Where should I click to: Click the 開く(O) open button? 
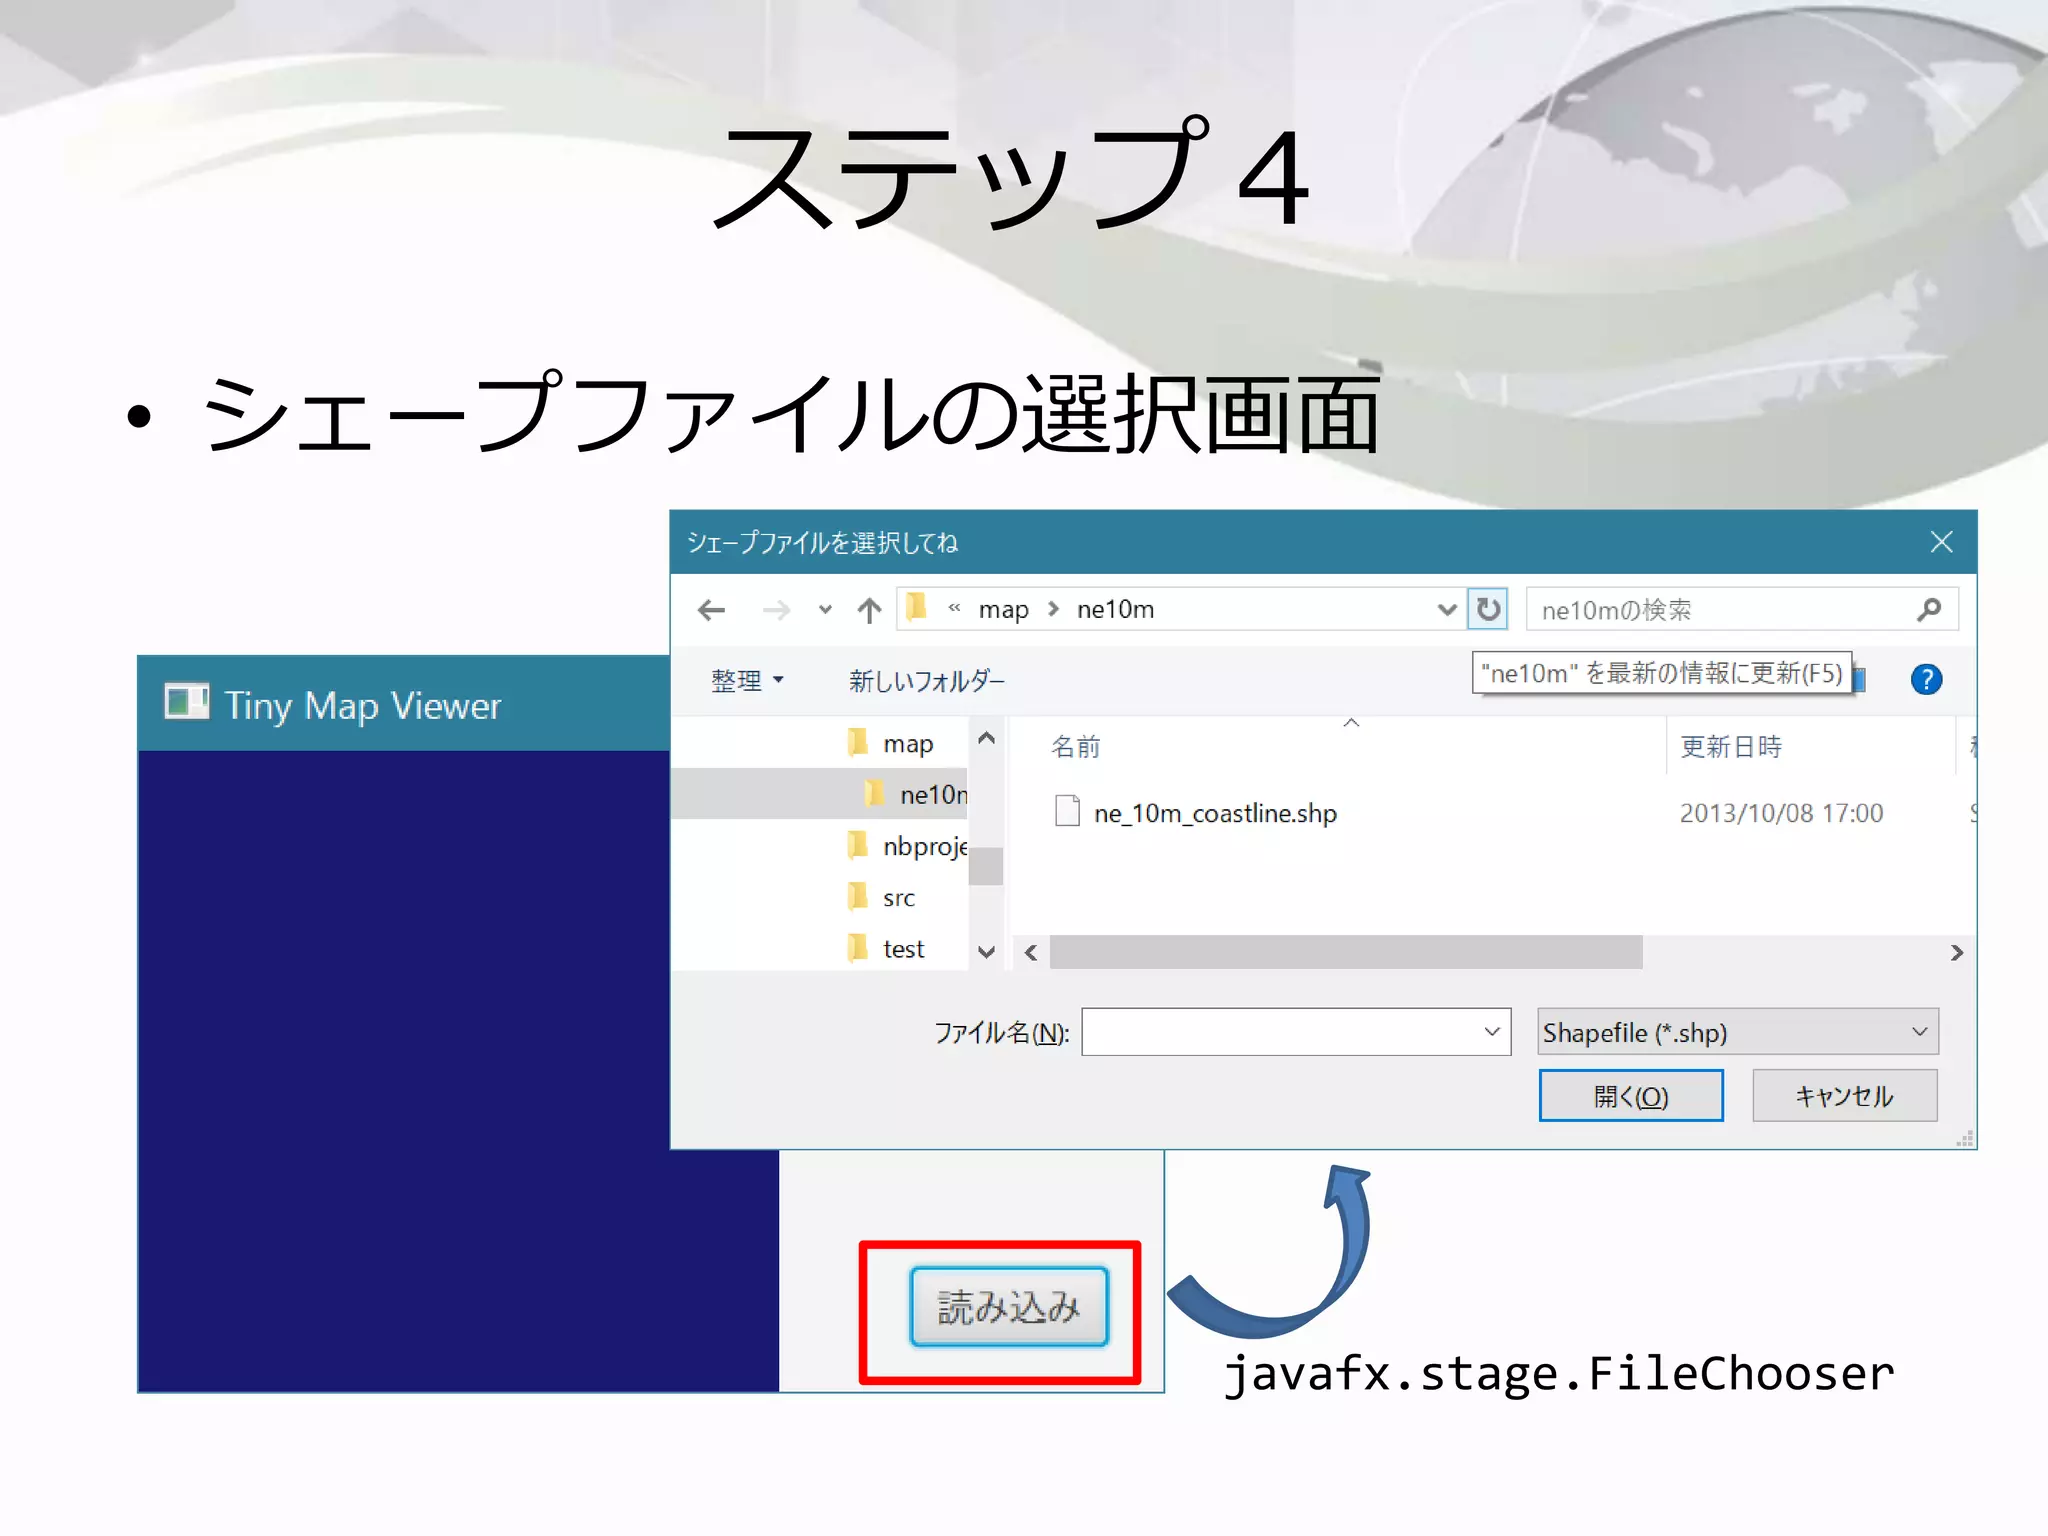(x=1631, y=1096)
